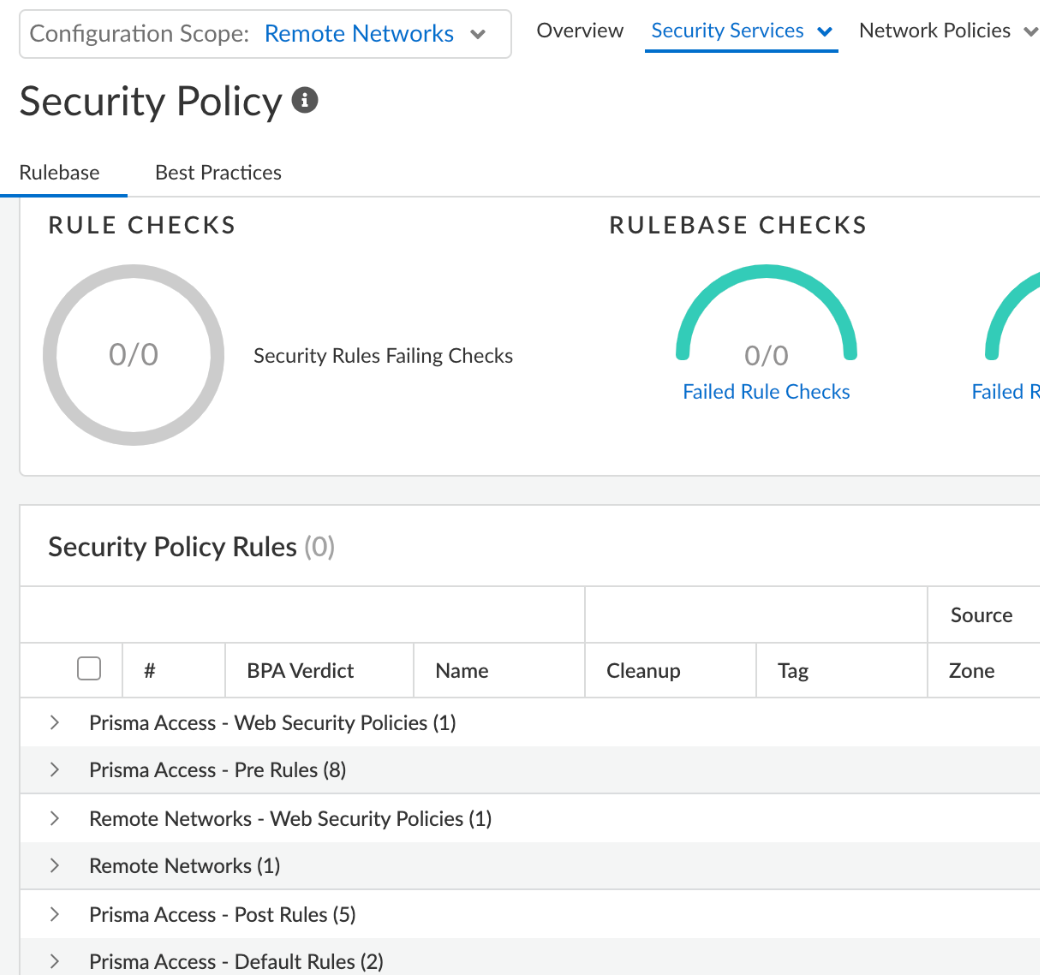Click the Cleanup column header
The image size is (1040, 975).
[643, 671]
